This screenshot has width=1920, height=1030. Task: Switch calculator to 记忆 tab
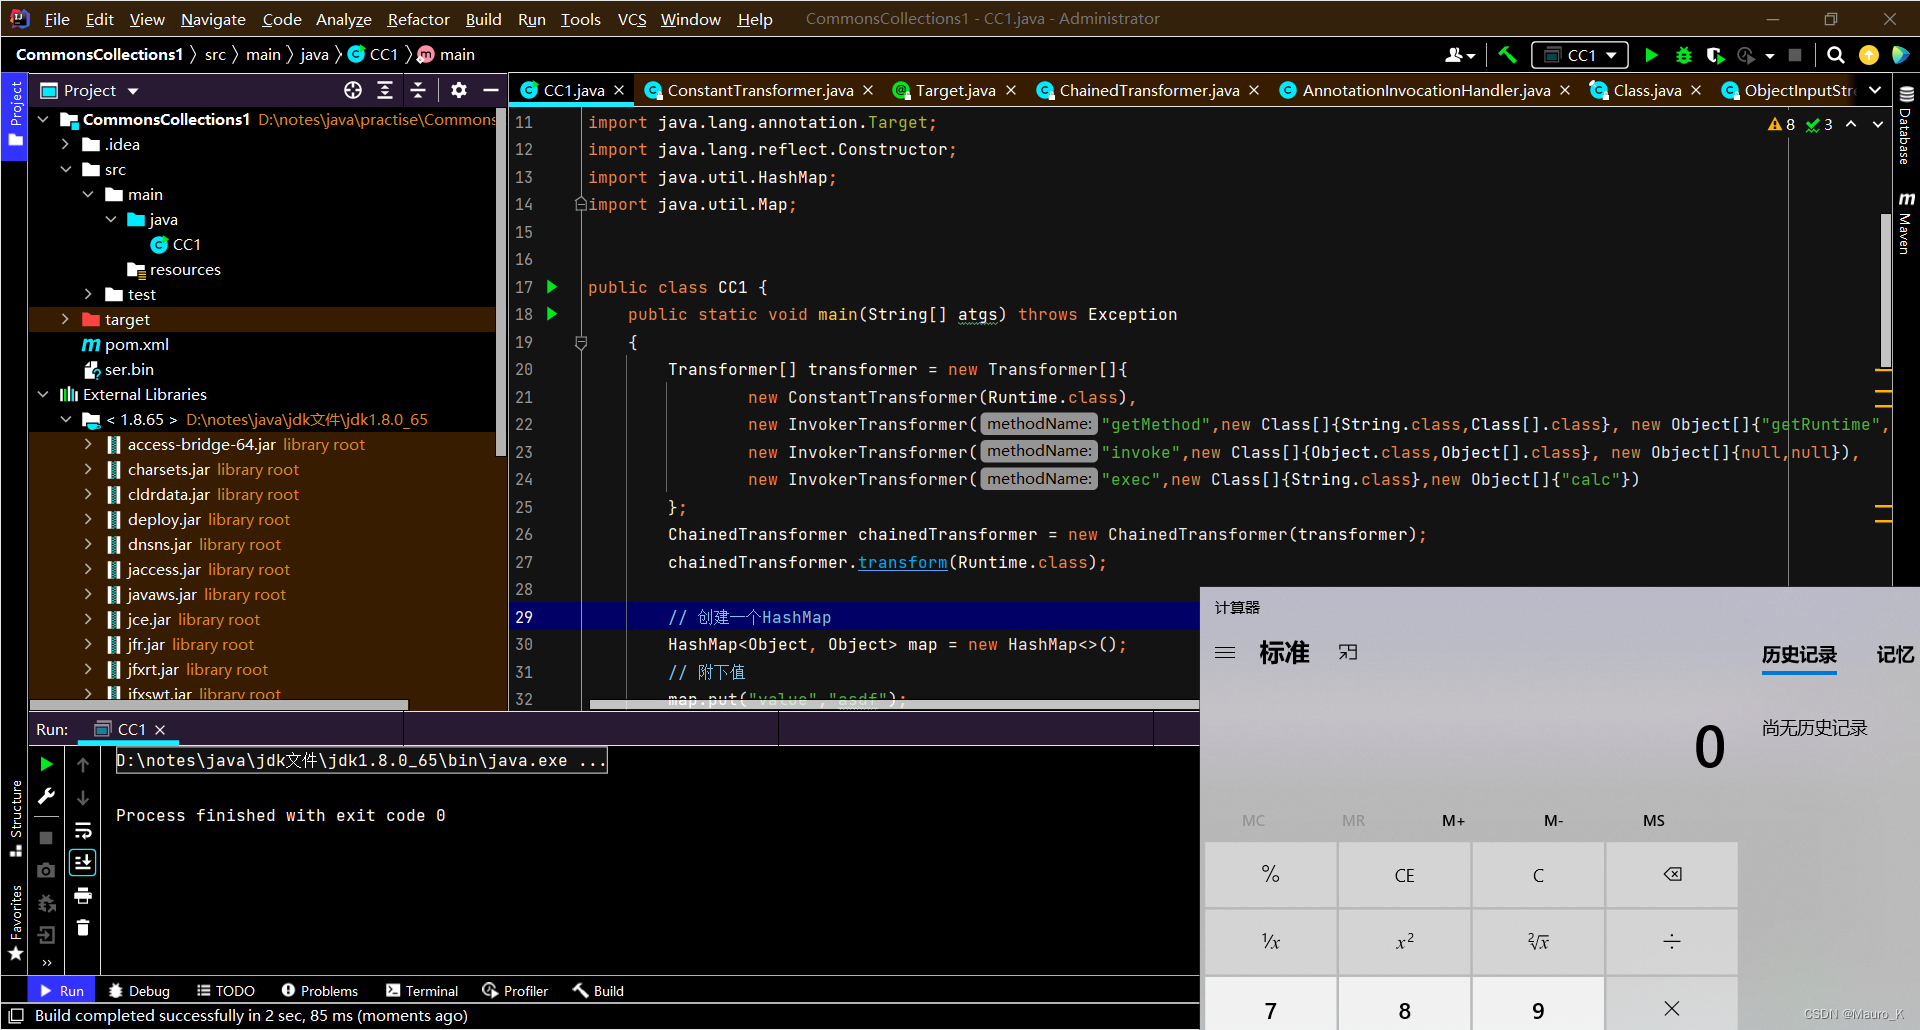point(1895,655)
